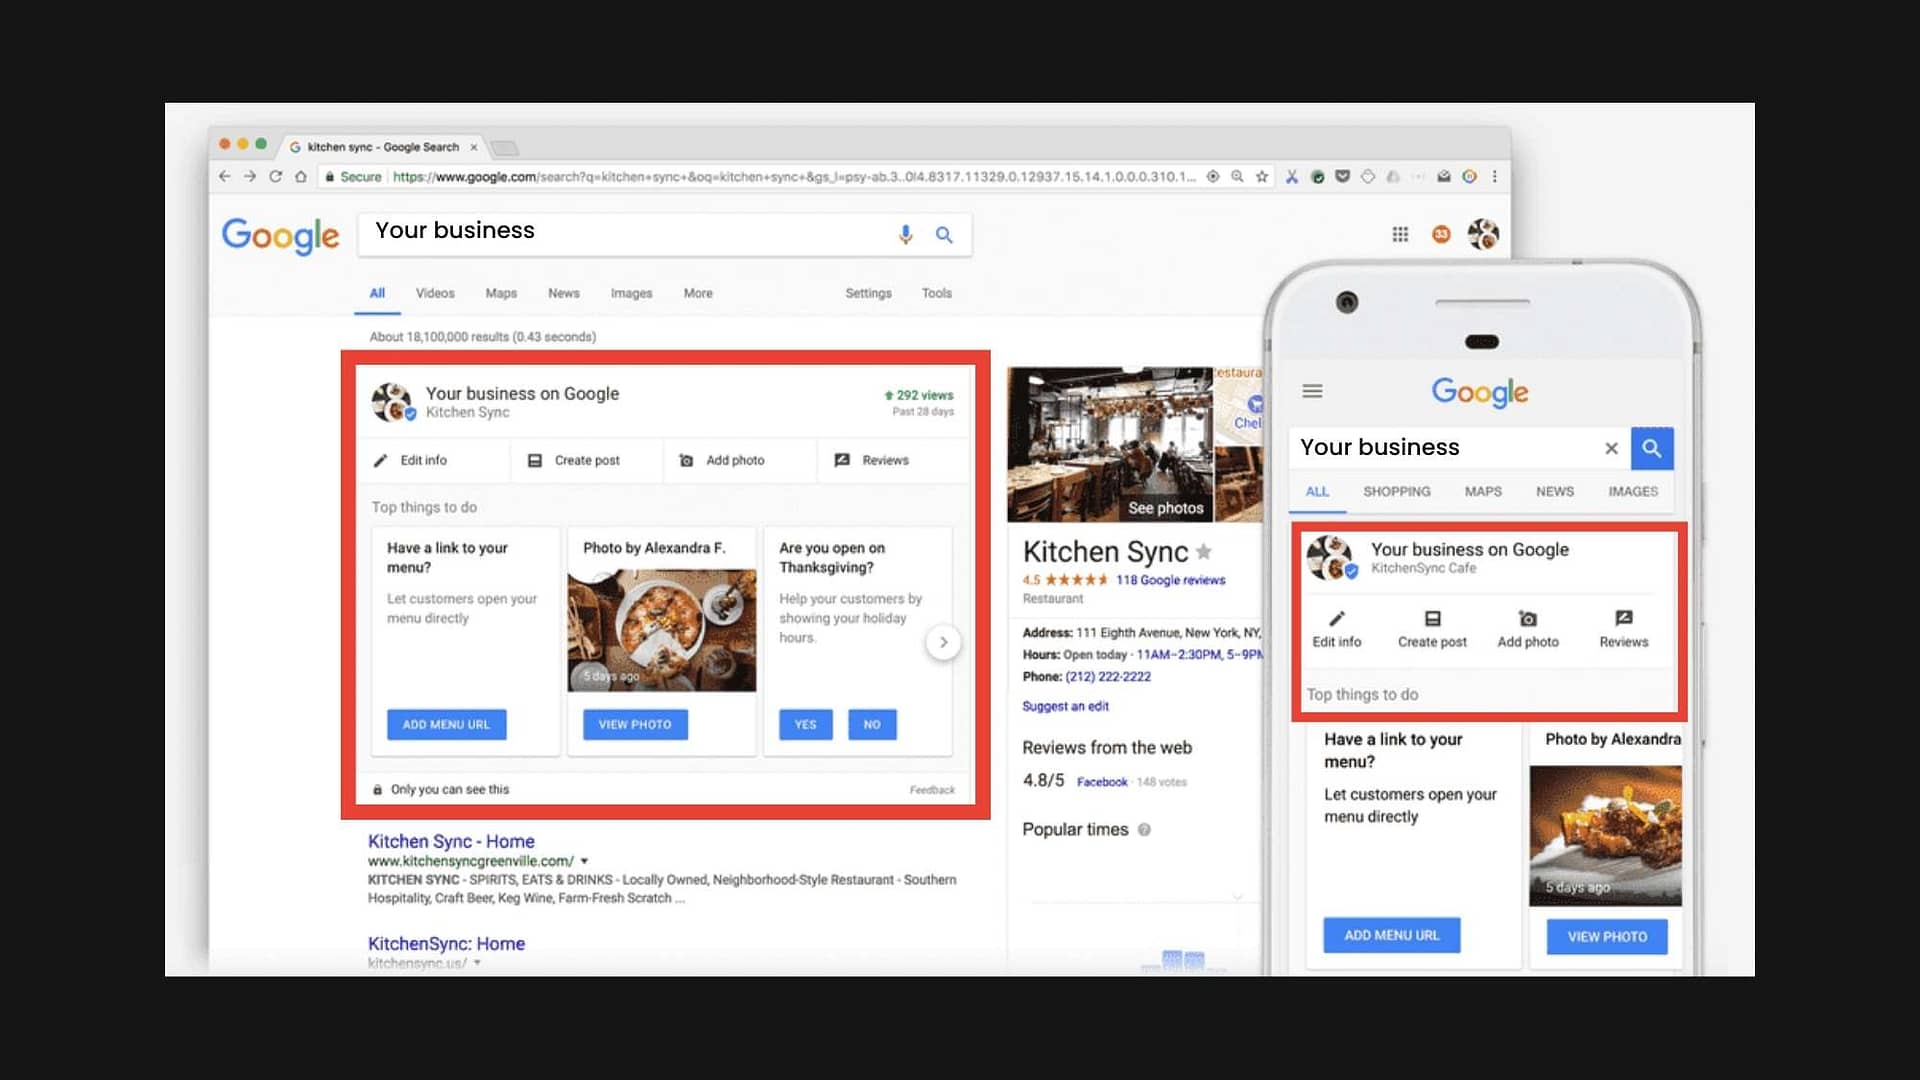
Task: Reload the page with the refresh icon
Action: click(x=275, y=177)
